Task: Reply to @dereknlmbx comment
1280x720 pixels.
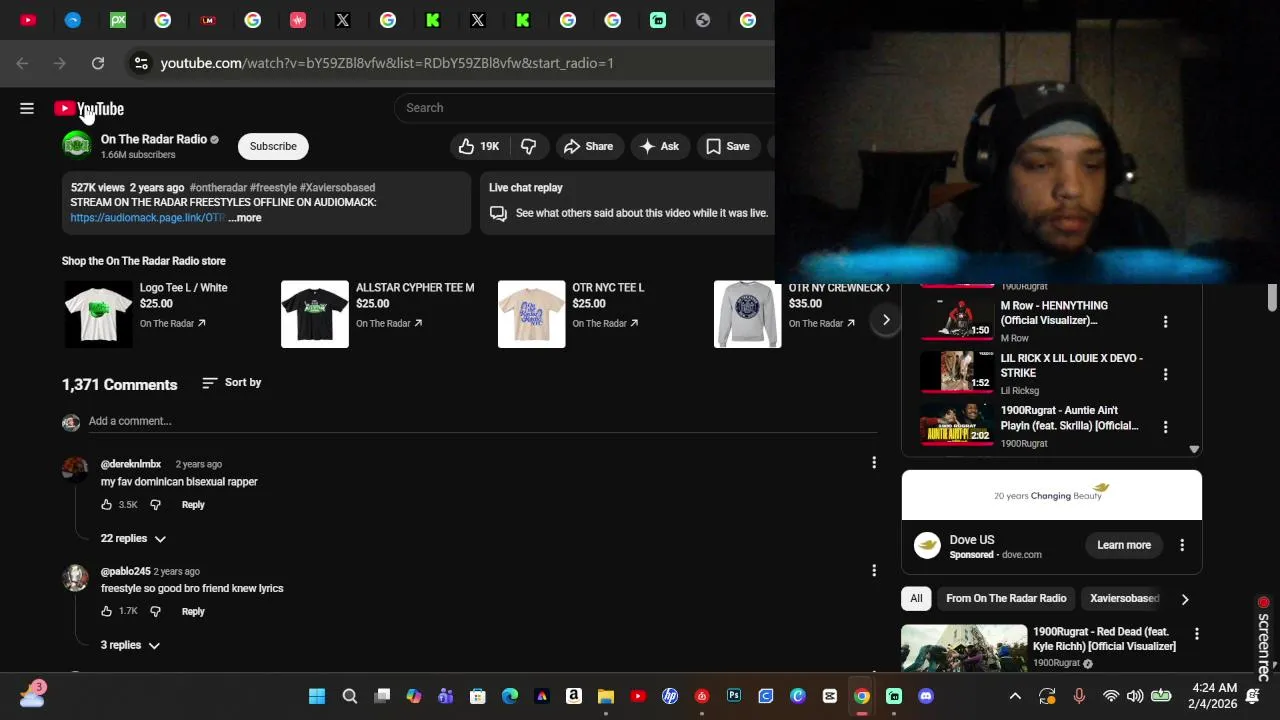Action: pos(193,505)
